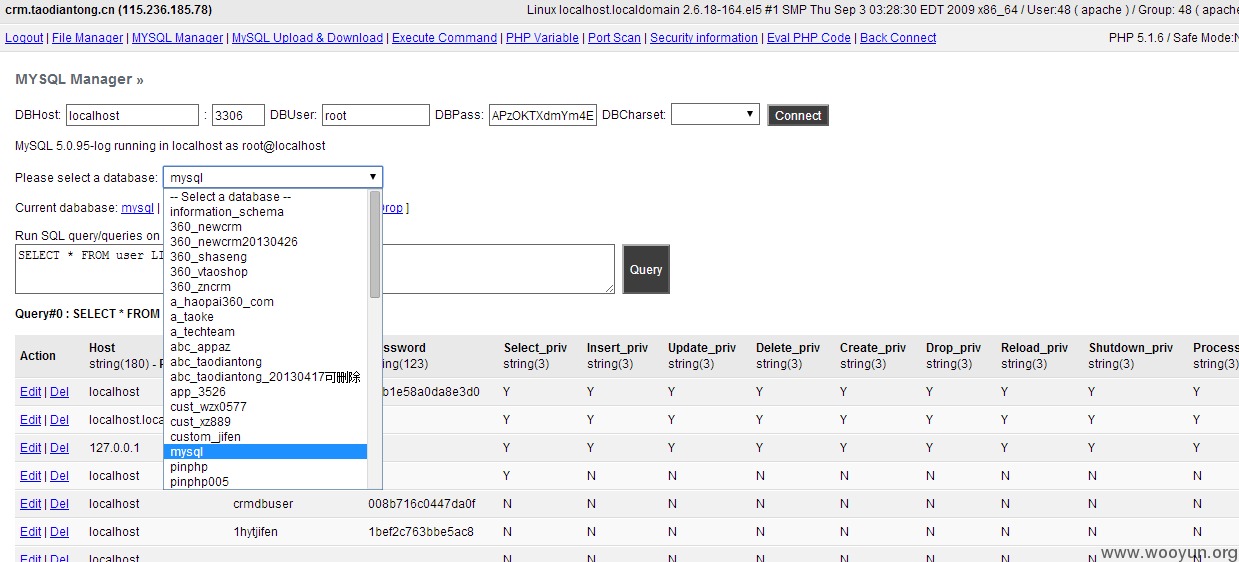Delete the 127.0.0.1 user row
This screenshot has height=562, width=1239.
60,448
